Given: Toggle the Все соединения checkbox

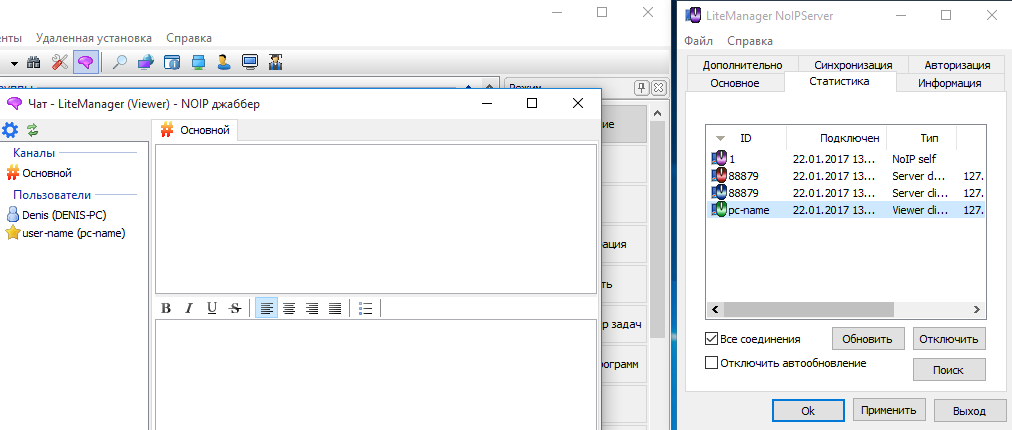Looking at the screenshot, I should coord(711,338).
